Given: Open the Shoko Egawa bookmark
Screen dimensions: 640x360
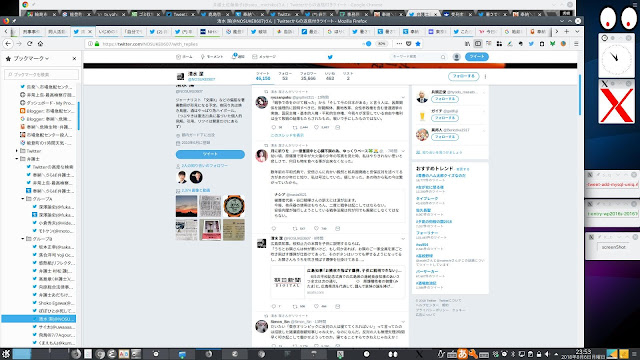Looking at the screenshot, I should pyautogui.click(x=53, y=303).
